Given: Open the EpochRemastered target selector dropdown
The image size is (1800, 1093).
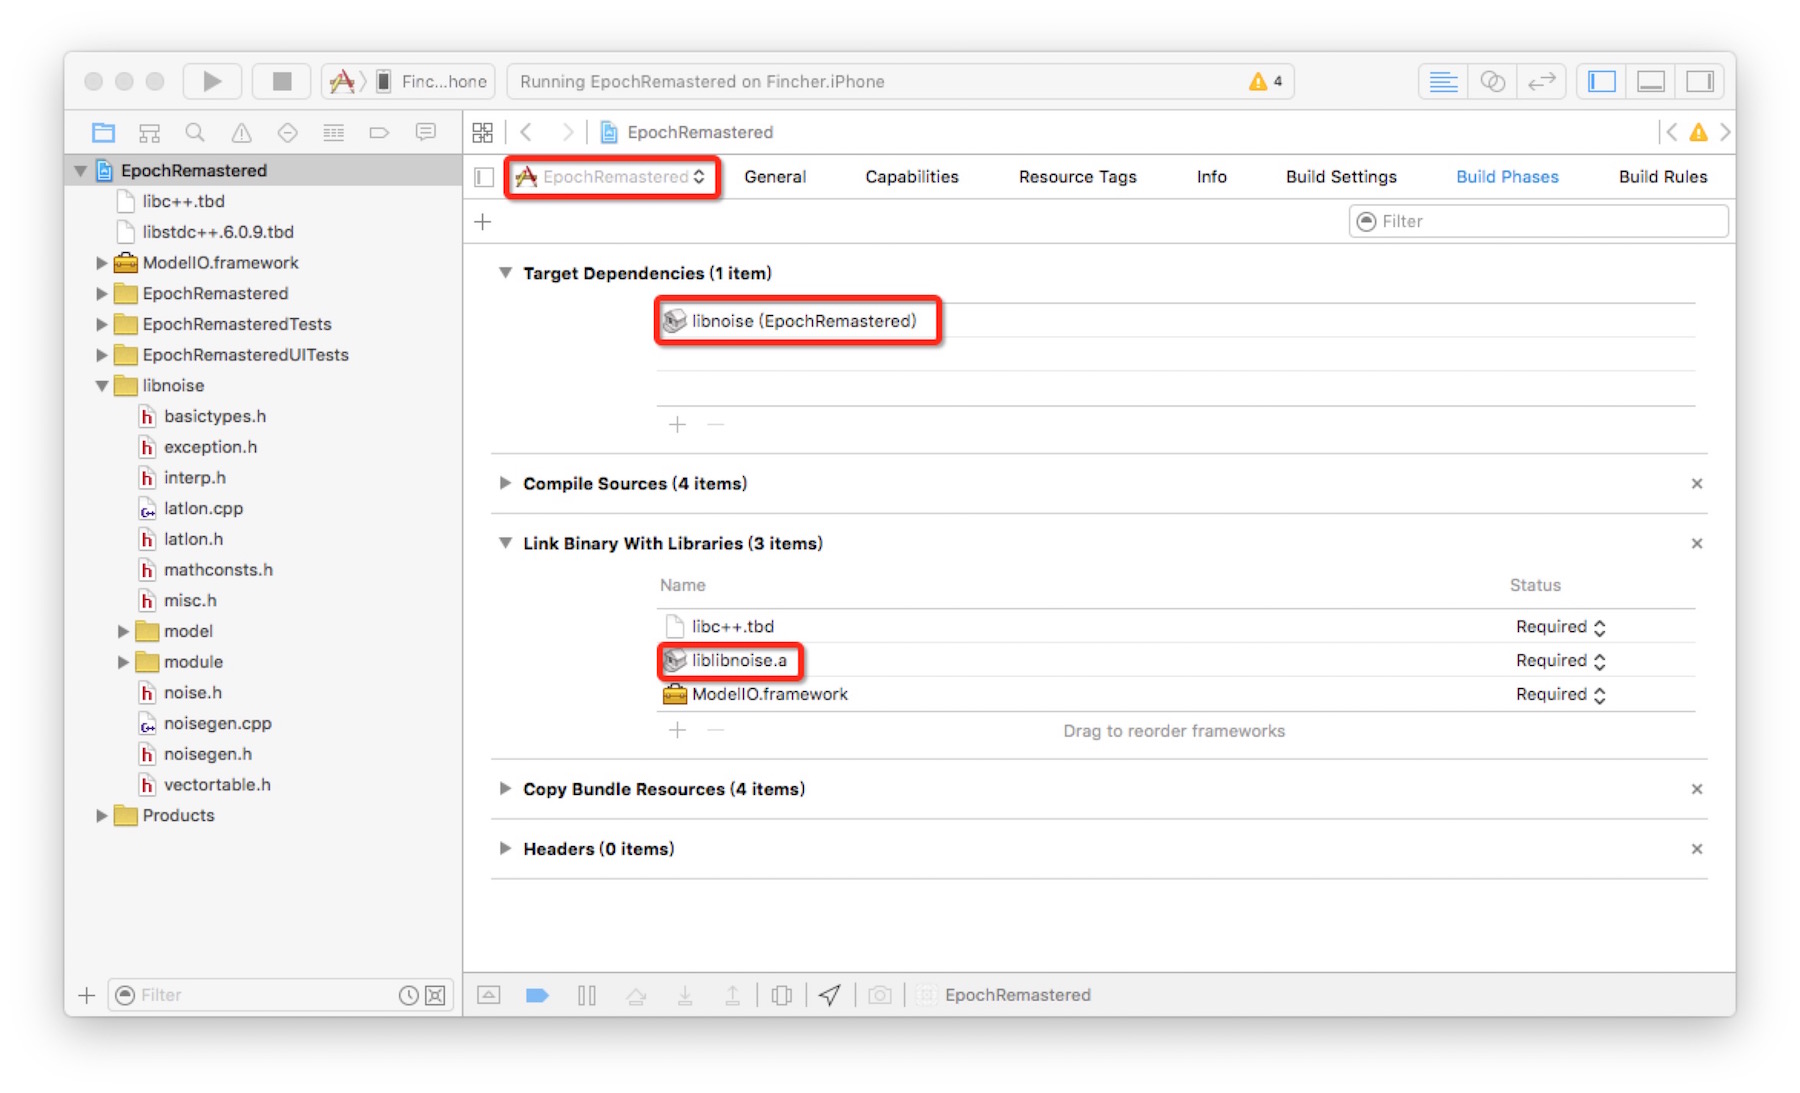Looking at the screenshot, I should [x=611, y=177].
